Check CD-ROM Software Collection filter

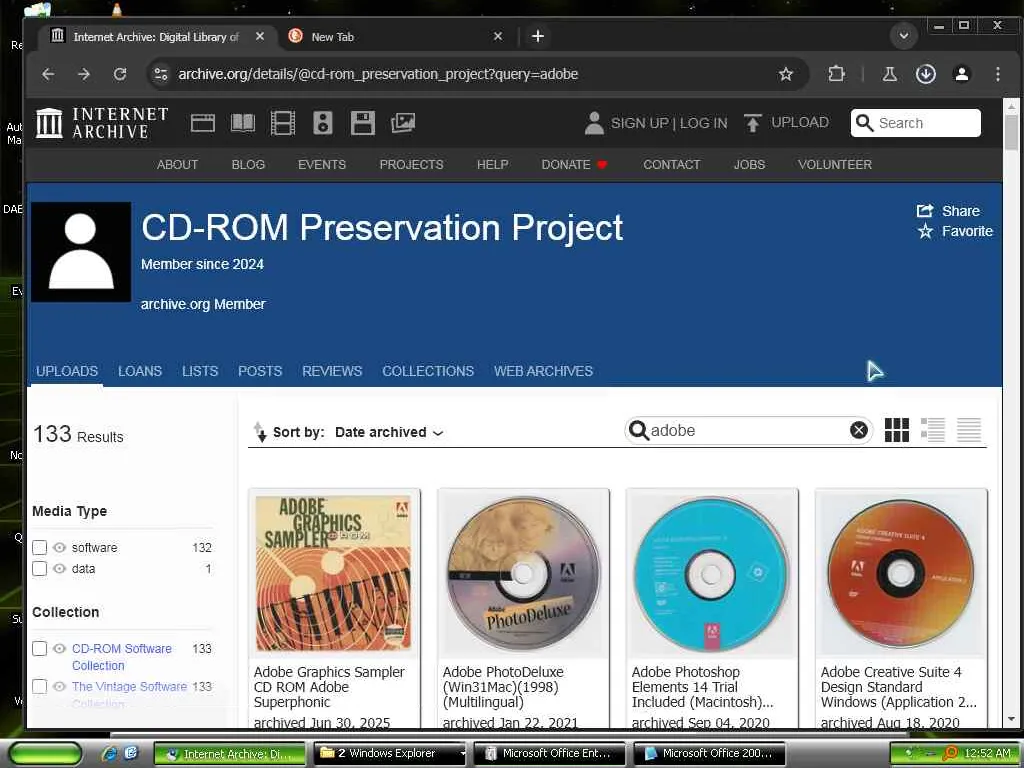click(40, 648)
